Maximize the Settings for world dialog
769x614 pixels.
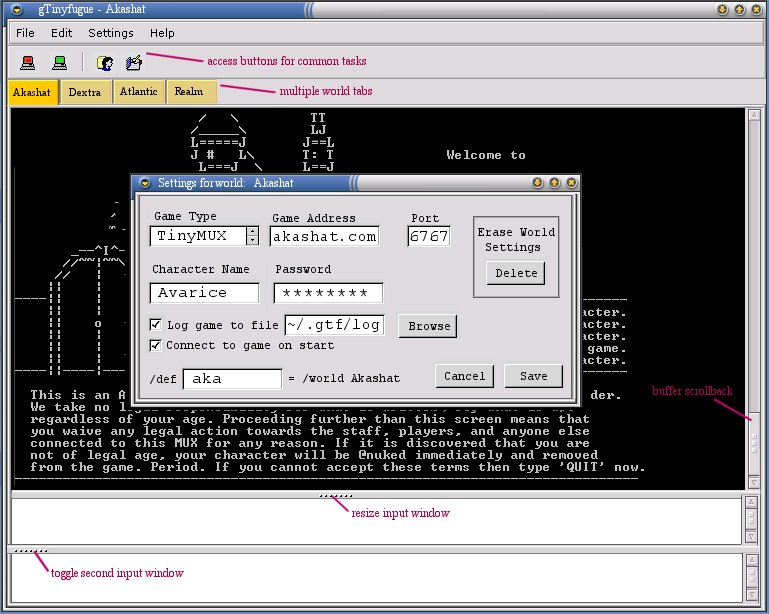tap(555, 183)
